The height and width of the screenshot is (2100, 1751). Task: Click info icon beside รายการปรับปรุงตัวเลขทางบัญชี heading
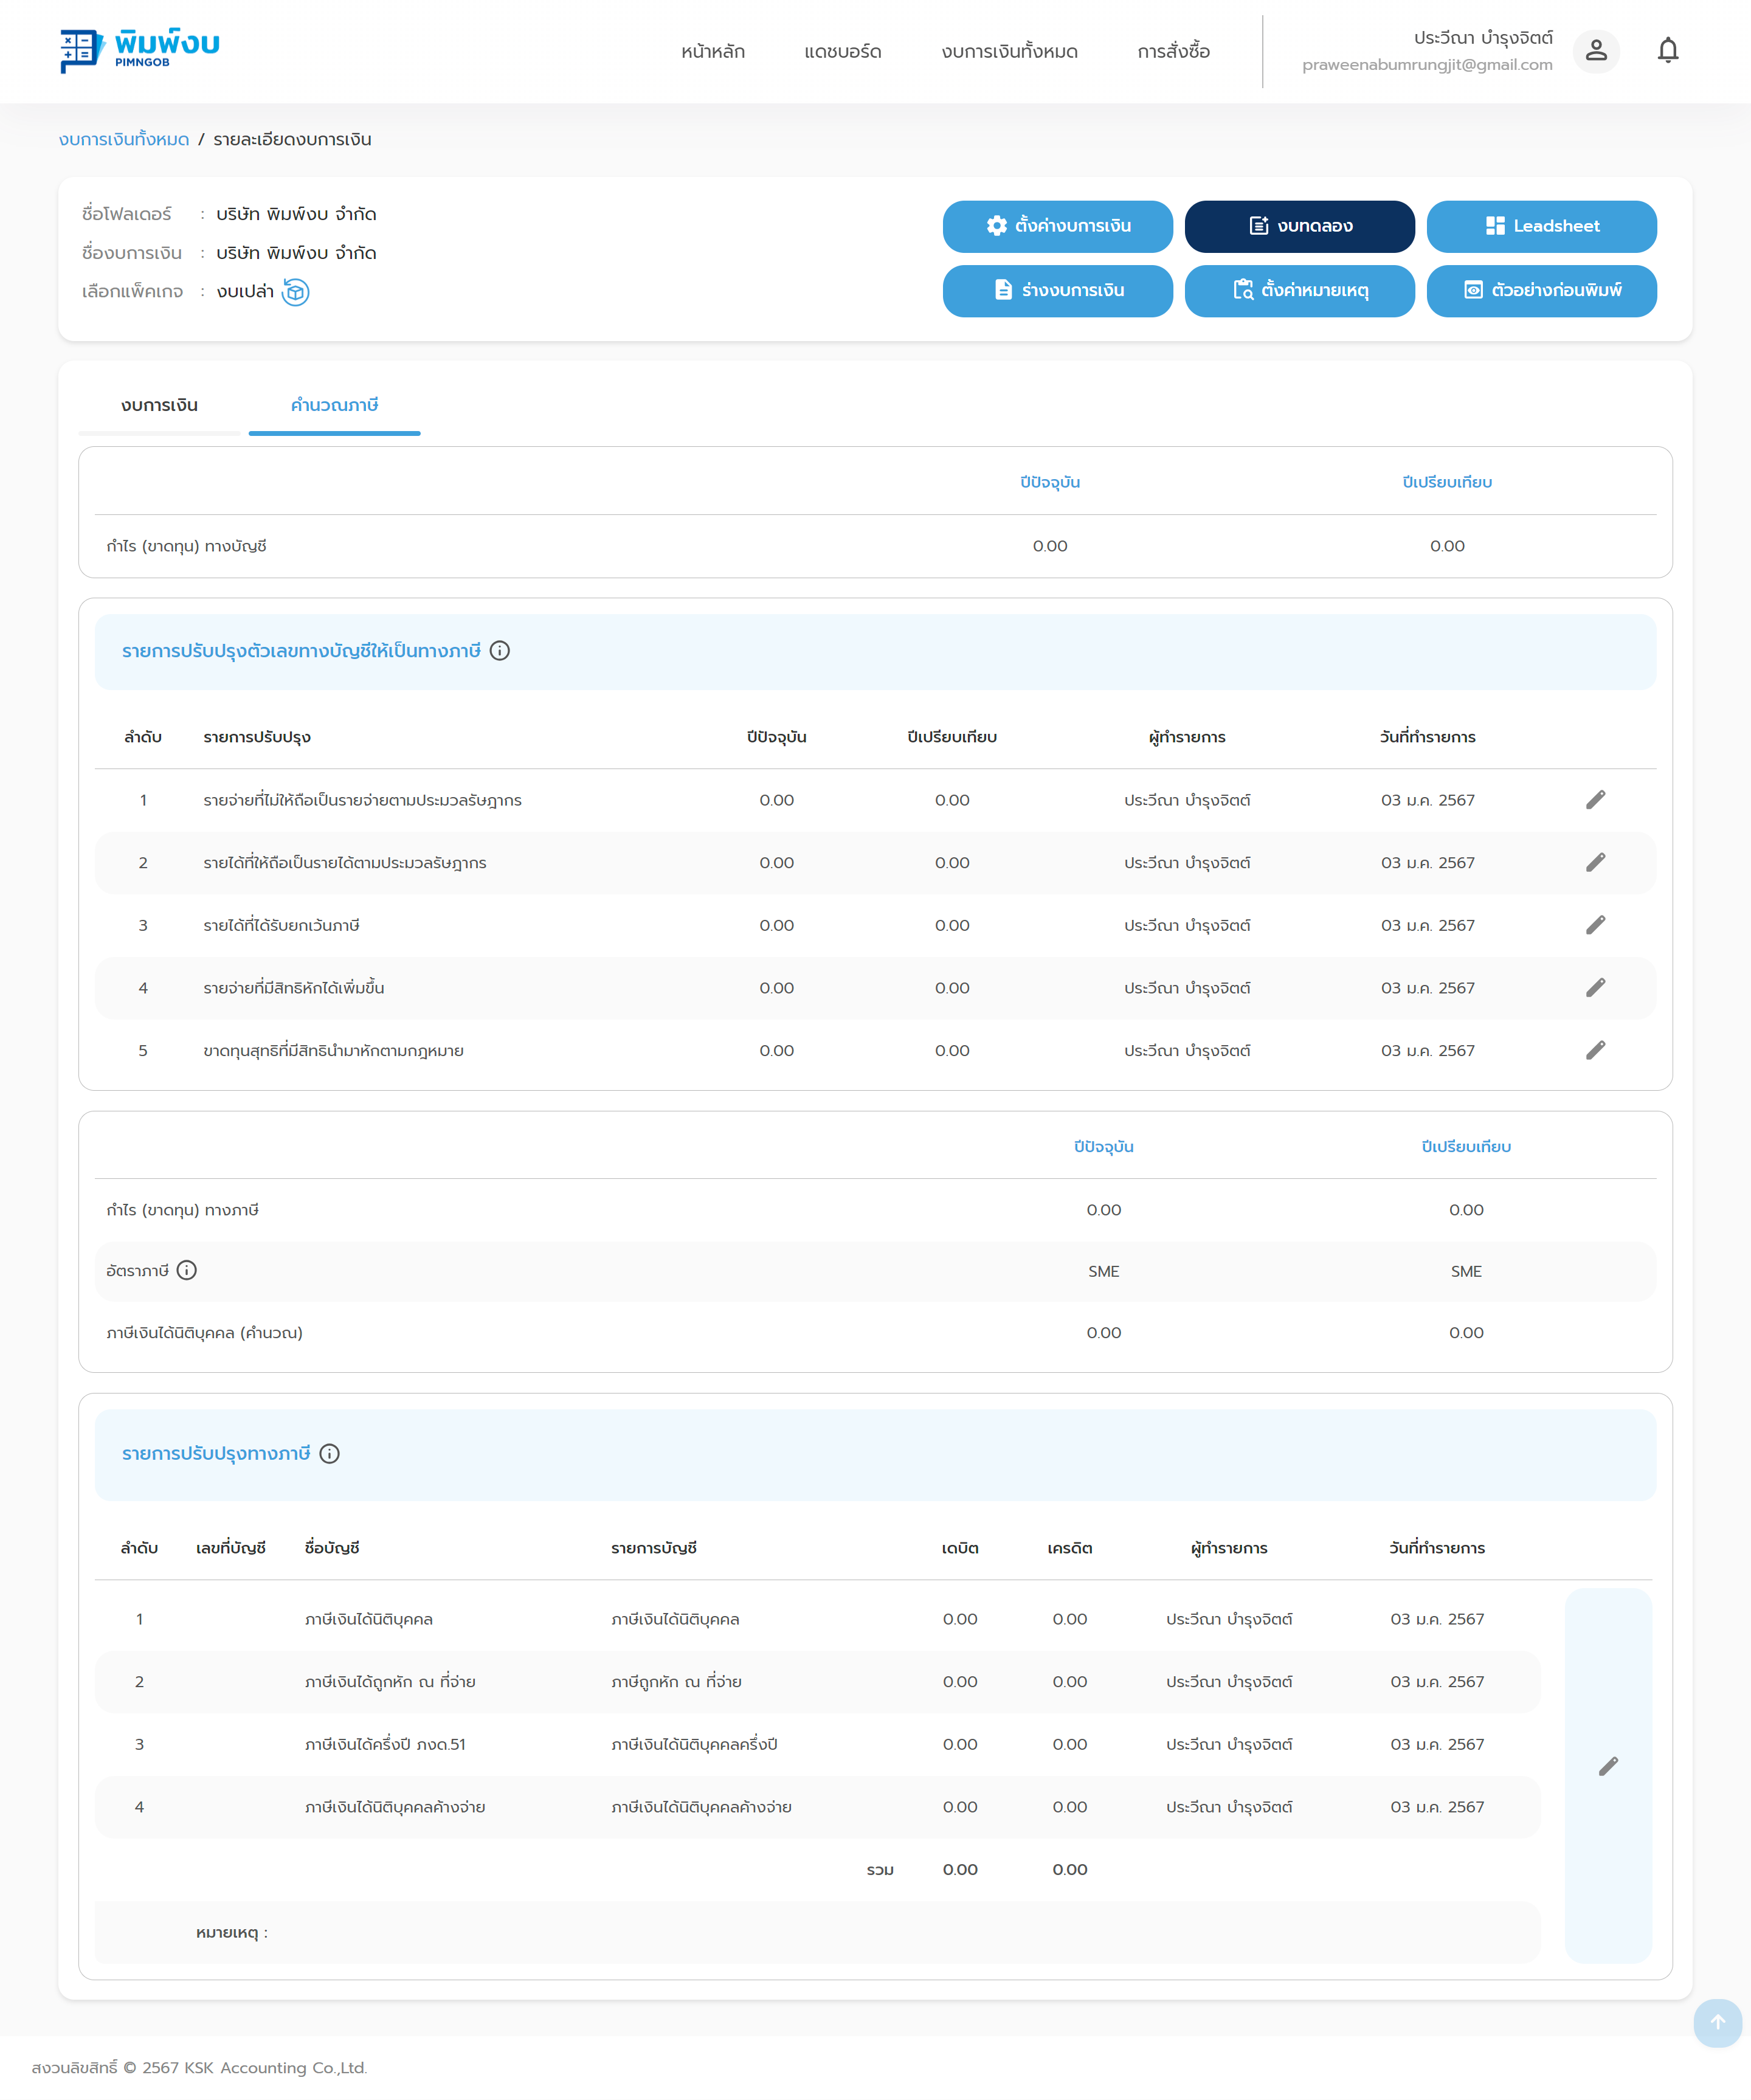point(500,651)
